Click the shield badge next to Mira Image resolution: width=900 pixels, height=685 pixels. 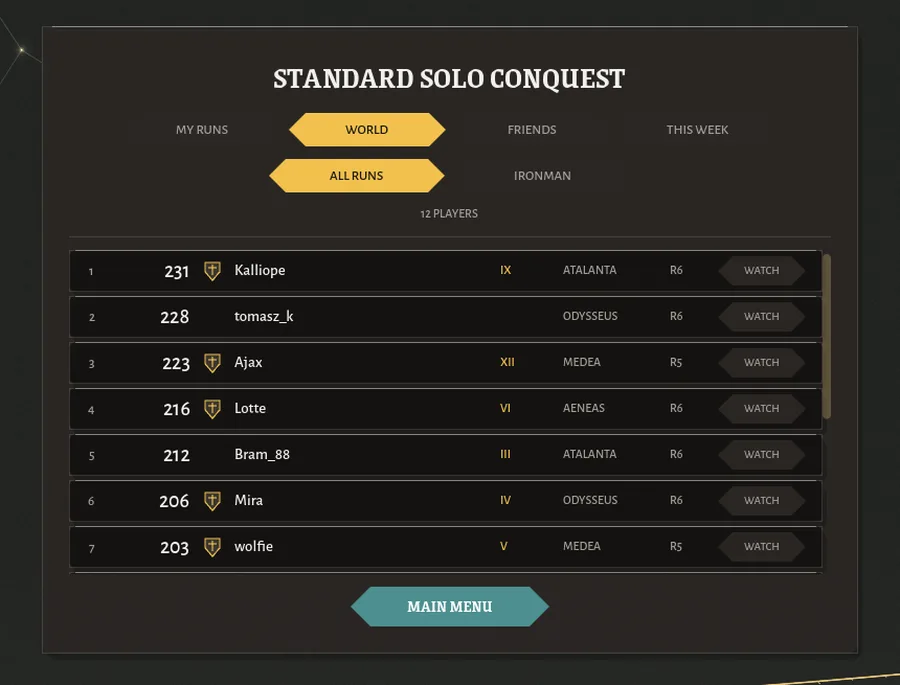(212, 500)
